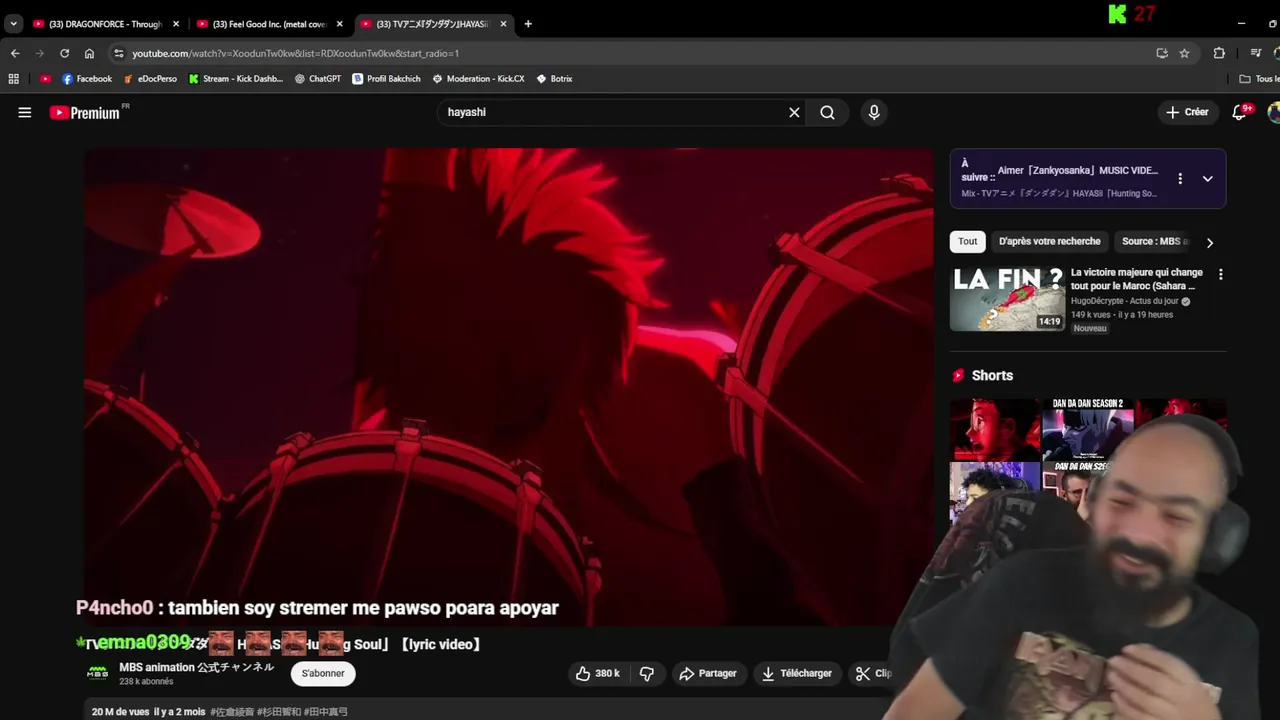This screenshot has width=1280, height=720.
Task: Open the Moderation - Kick.CX bookmark
Action: point(478,79)
